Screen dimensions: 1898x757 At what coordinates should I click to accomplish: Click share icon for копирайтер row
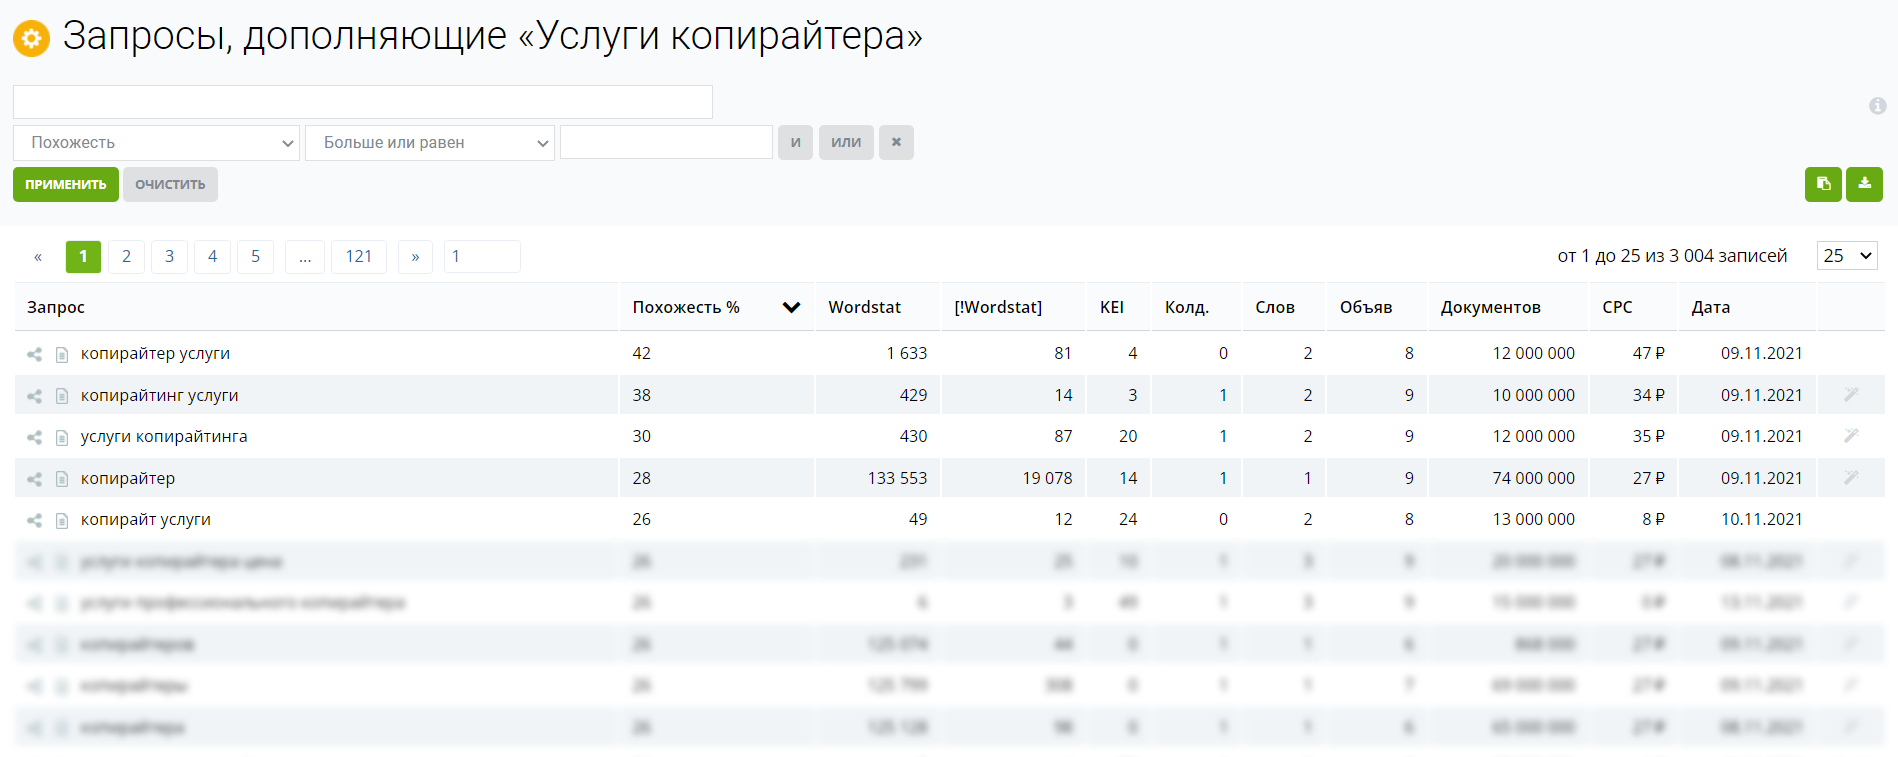coord(35,479)
